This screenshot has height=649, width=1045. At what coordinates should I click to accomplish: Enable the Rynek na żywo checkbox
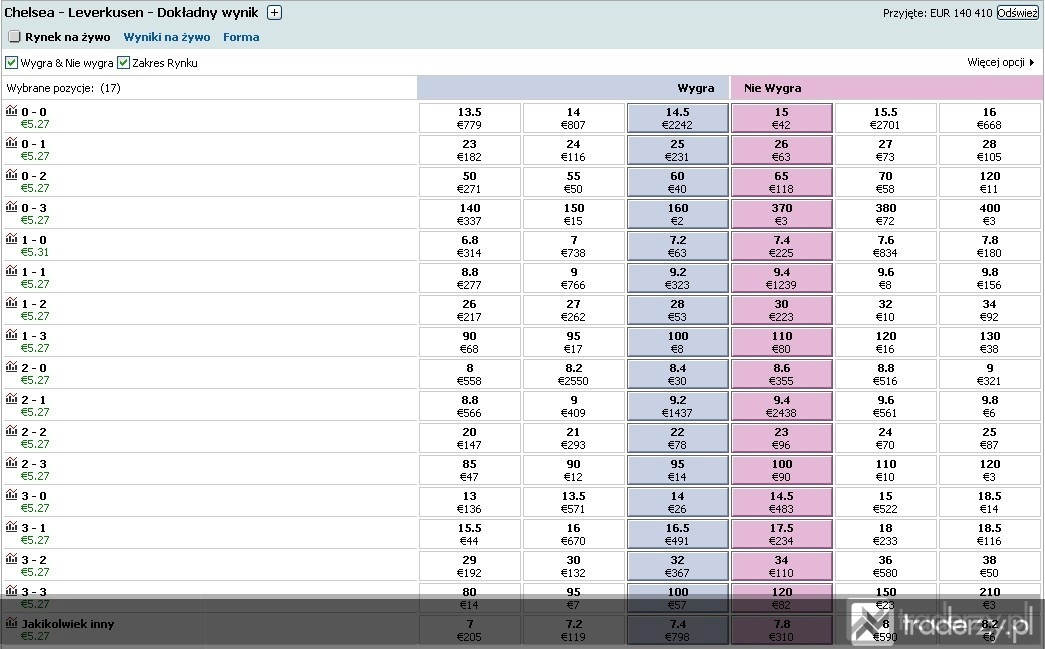15,37
